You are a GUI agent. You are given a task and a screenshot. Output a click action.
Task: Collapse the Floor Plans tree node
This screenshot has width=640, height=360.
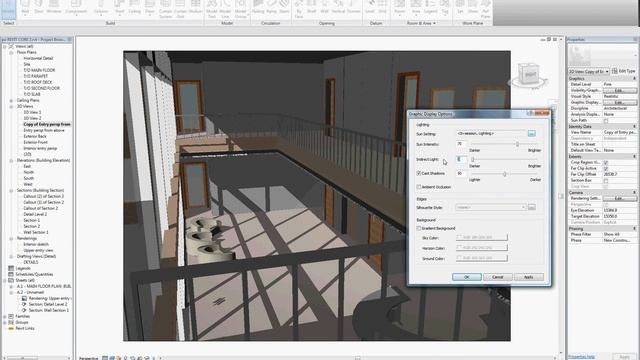(x=11, y=52)
